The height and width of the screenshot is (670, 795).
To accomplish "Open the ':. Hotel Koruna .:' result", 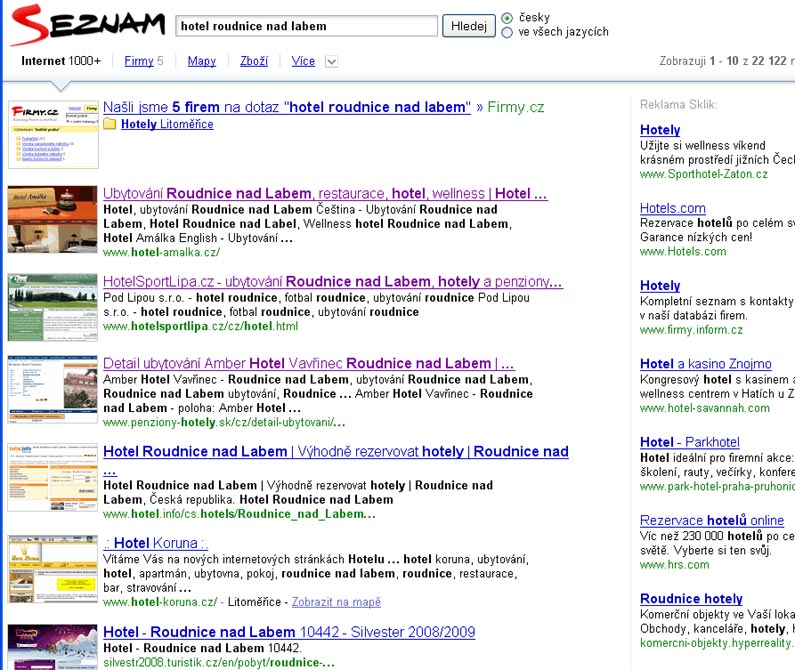I will [x=155, y=543].
